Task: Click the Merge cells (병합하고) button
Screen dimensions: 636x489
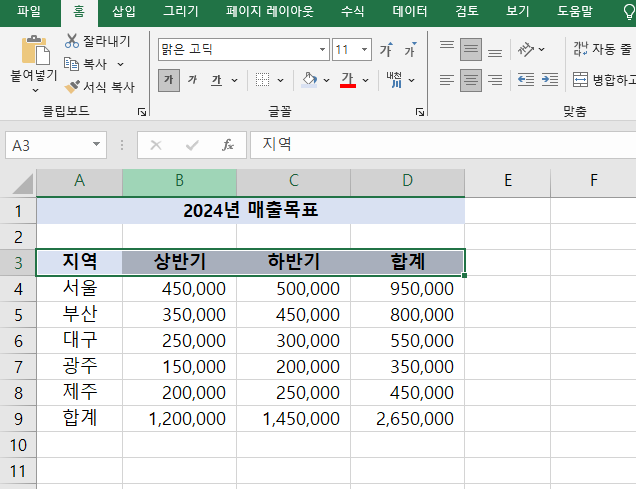Action: click(x=604, y=80)
